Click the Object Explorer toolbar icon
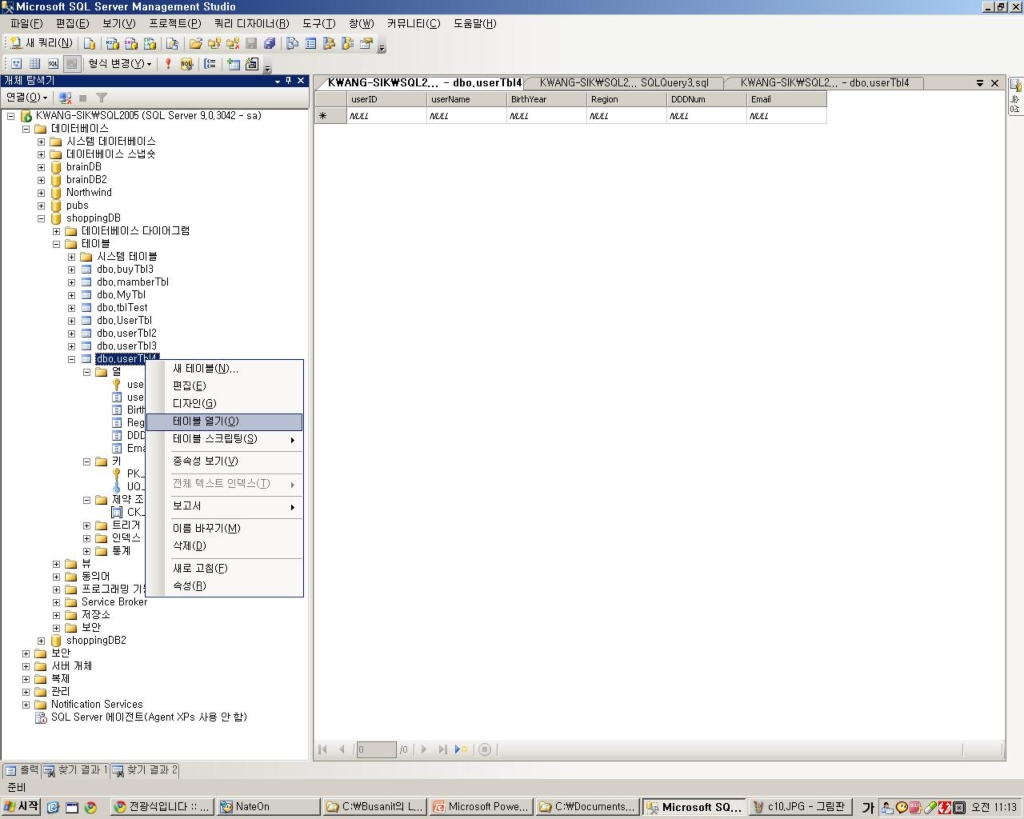1024x819 pixels. pyautogui.click(x=329, y=44)
